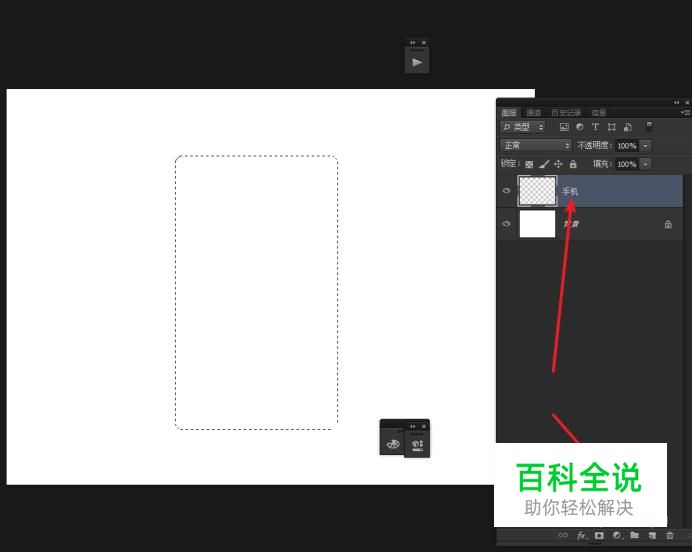Viewport: 692px width, 552px height.
Task: Select the 背景 layer name
Action: coord(571,224)
